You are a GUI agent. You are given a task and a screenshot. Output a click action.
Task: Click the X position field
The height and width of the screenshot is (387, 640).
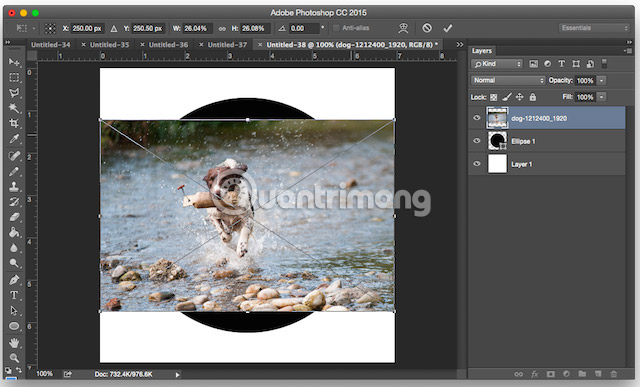click(87, 29)
